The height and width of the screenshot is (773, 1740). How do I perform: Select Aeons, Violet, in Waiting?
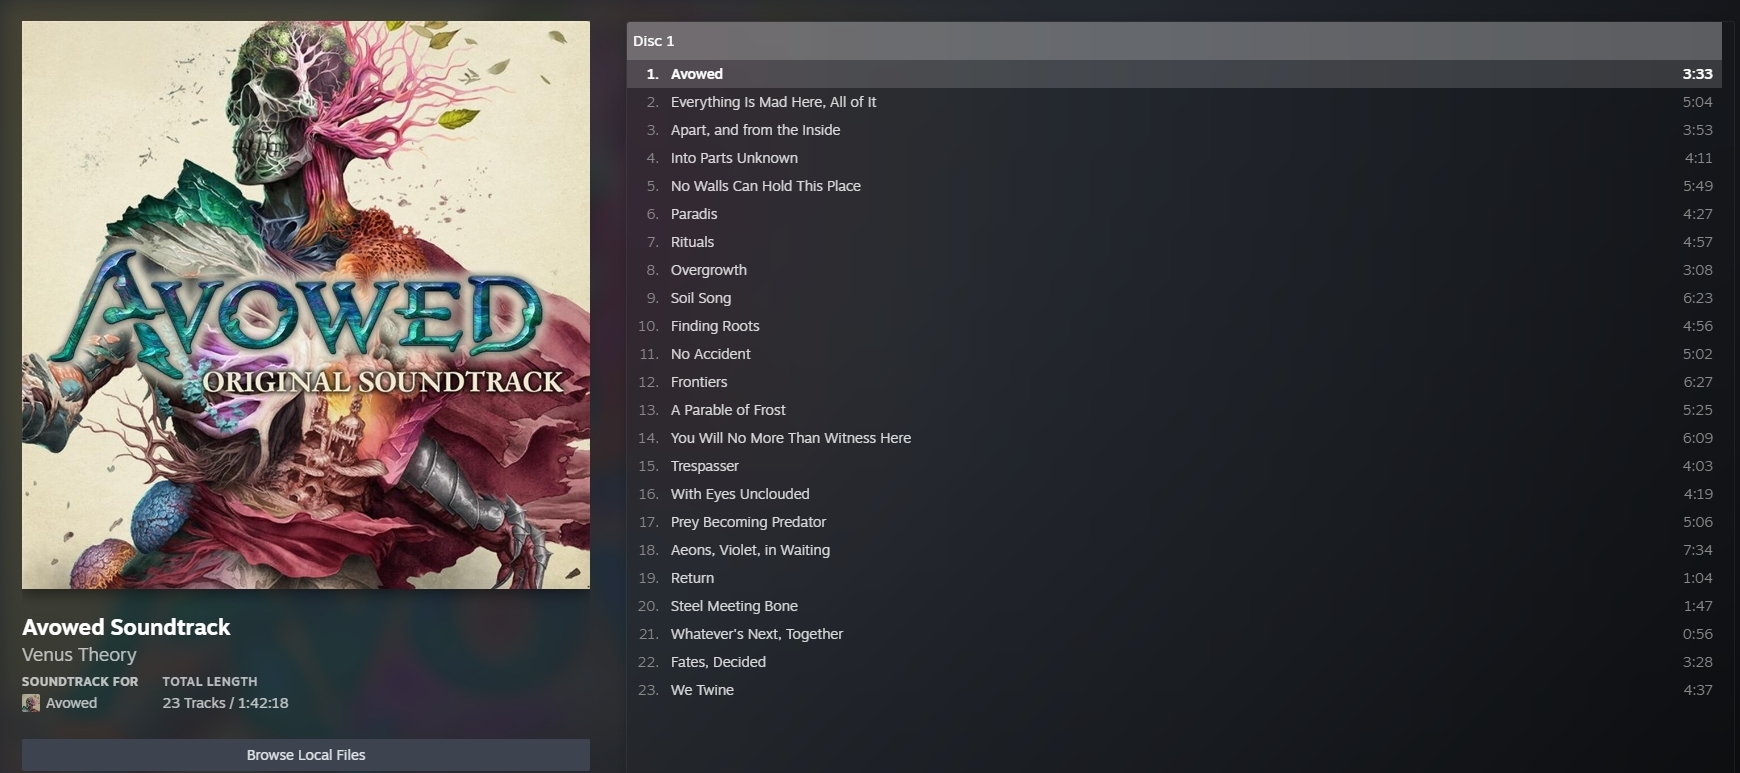(1174, 550)
